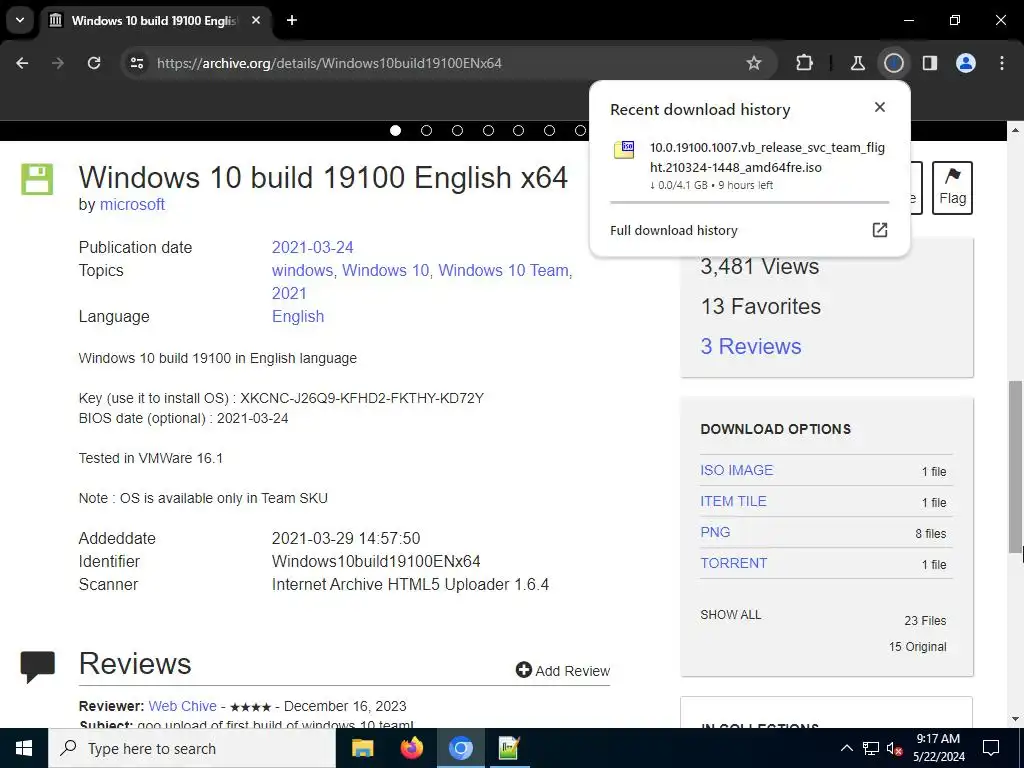Click Add Review
Screen dimensions: 1024x768
click(563, 671)
